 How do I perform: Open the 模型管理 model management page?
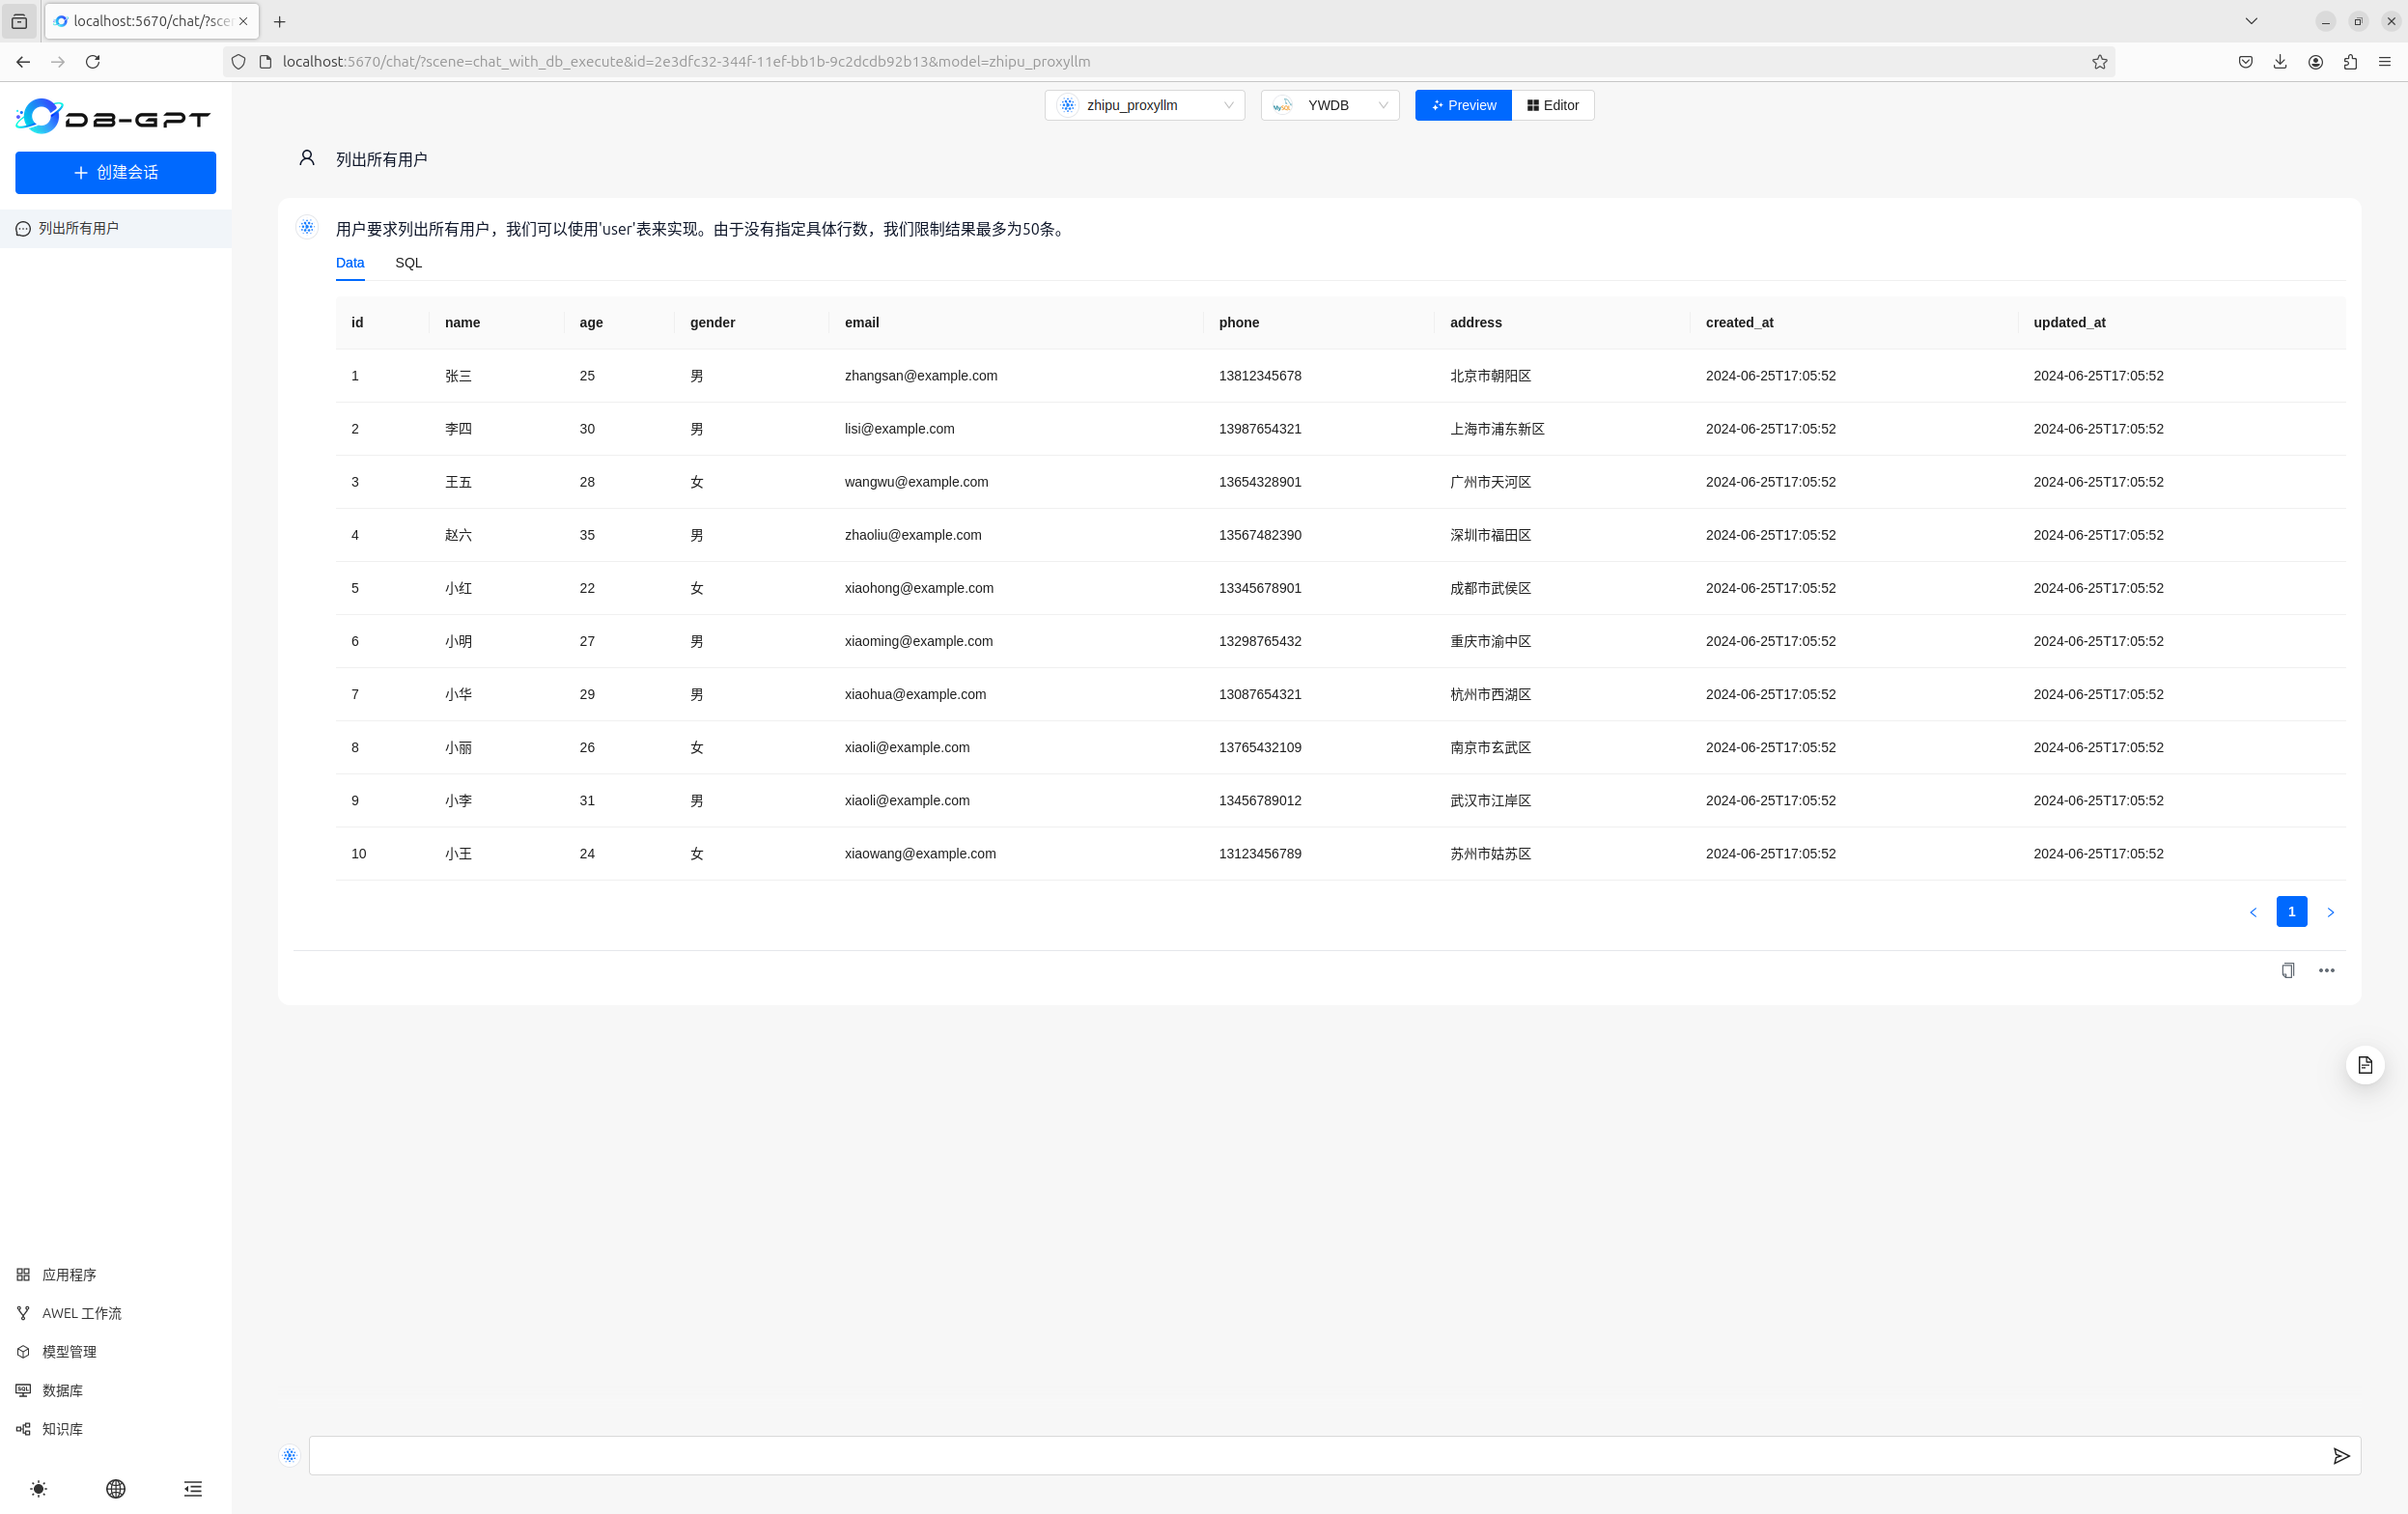click(69, 1351)
